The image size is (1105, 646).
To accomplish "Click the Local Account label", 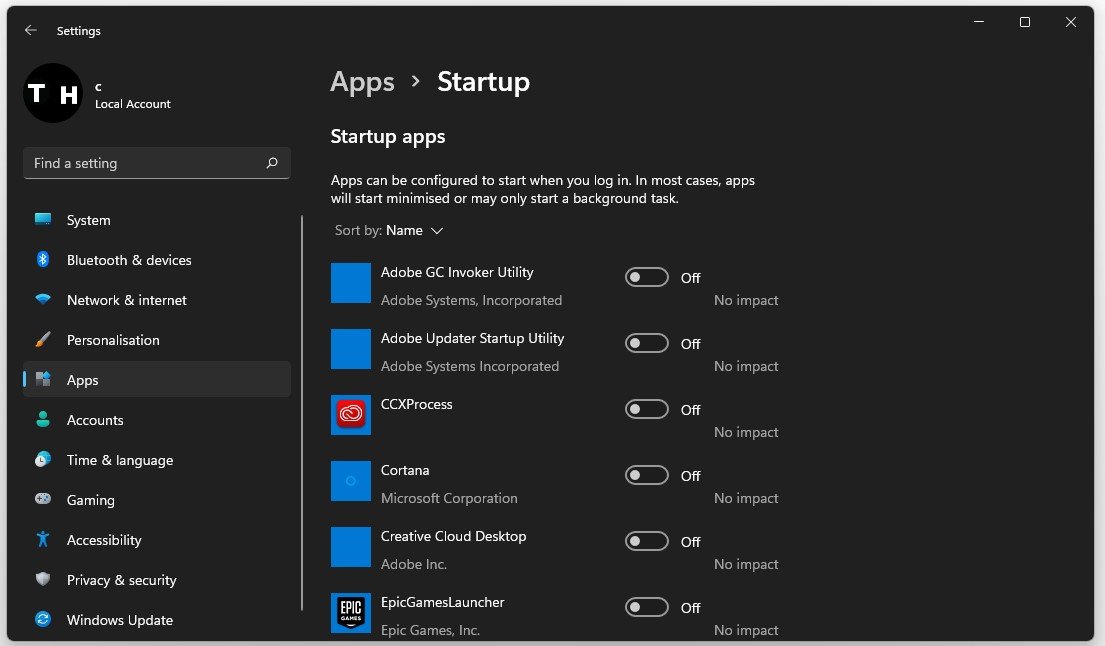I will click(x=132, y=104).
